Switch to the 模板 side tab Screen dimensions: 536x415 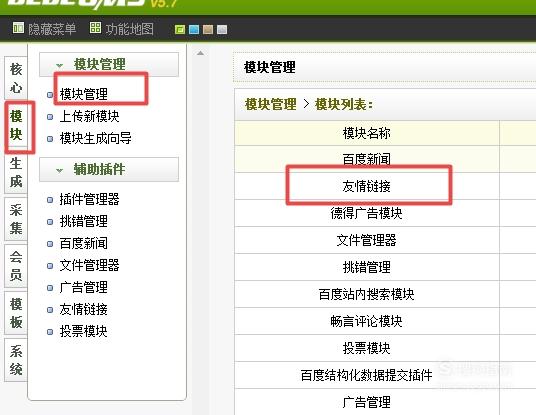16,313
